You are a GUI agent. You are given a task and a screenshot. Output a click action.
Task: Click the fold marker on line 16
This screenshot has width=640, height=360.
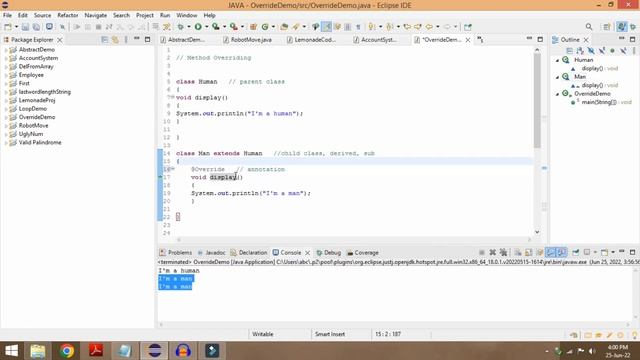(173, 169)
